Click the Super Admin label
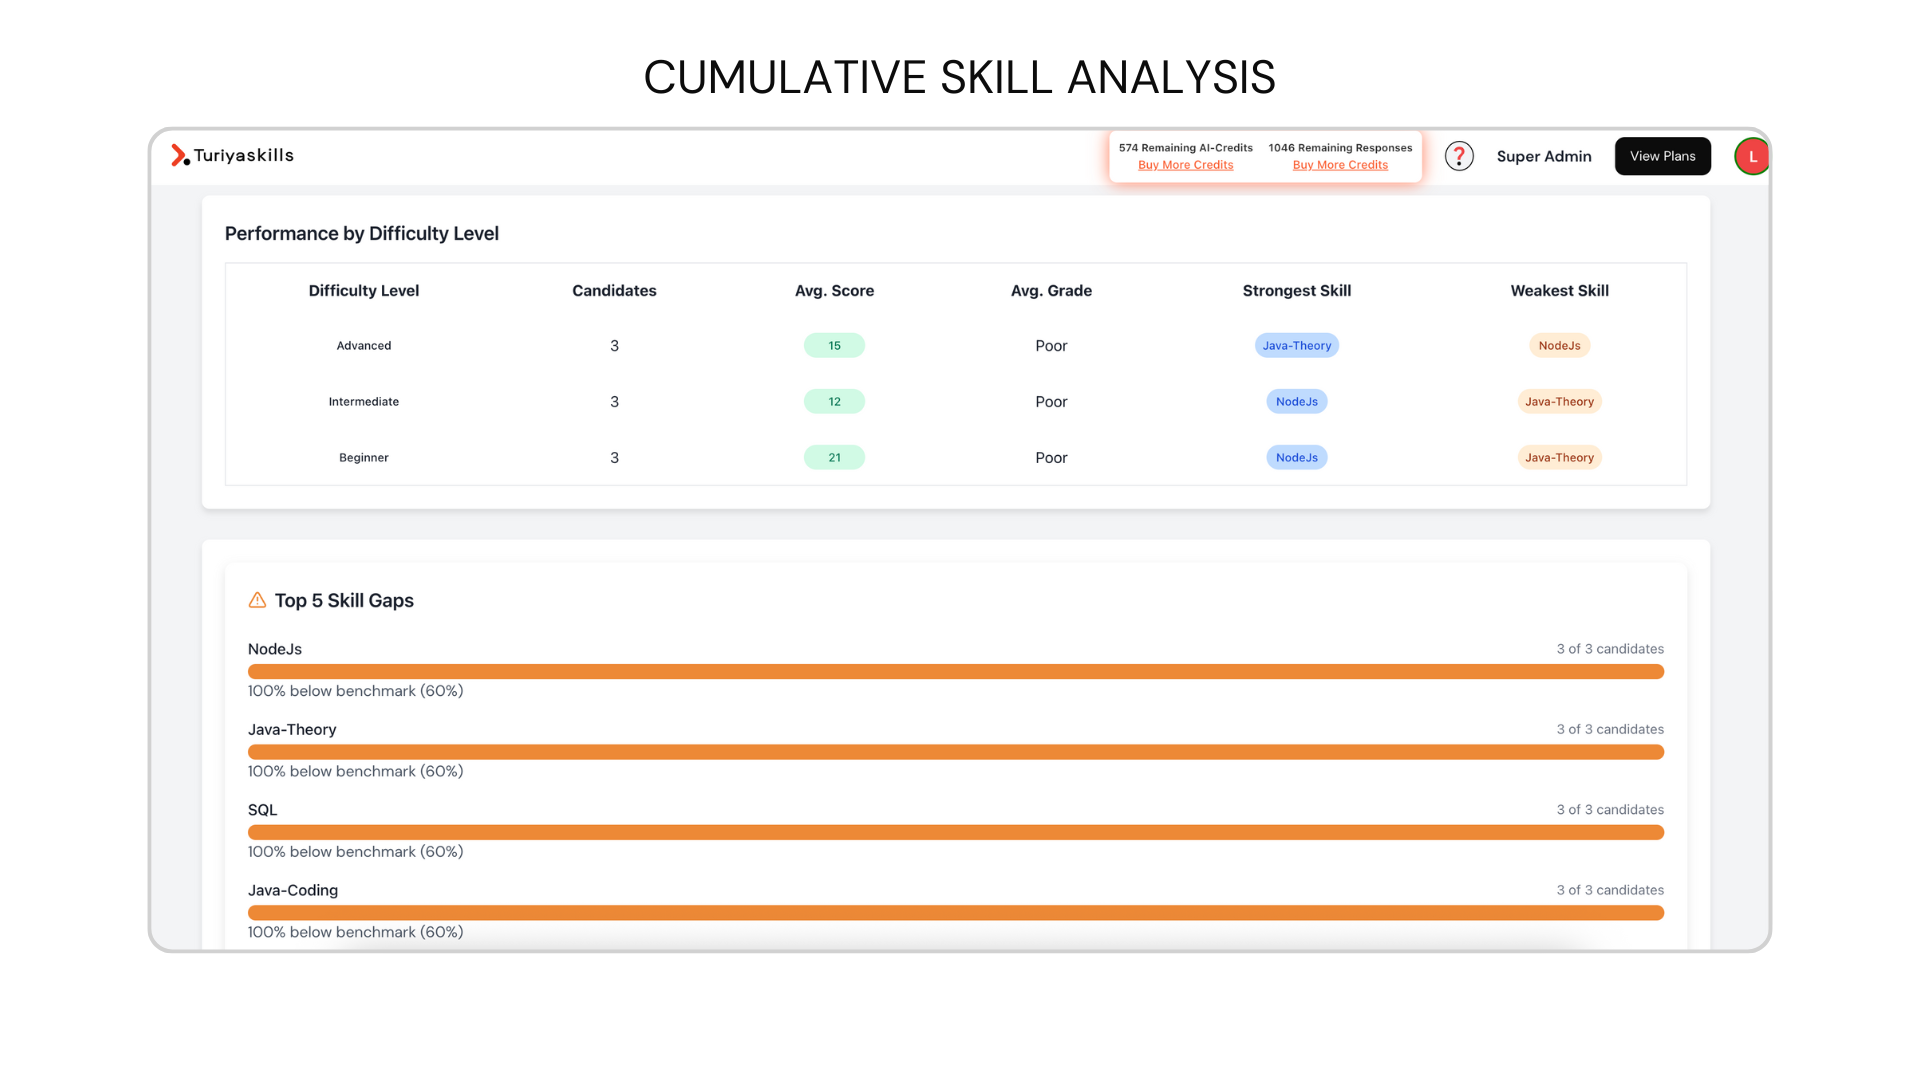 tap(1543, 156)
